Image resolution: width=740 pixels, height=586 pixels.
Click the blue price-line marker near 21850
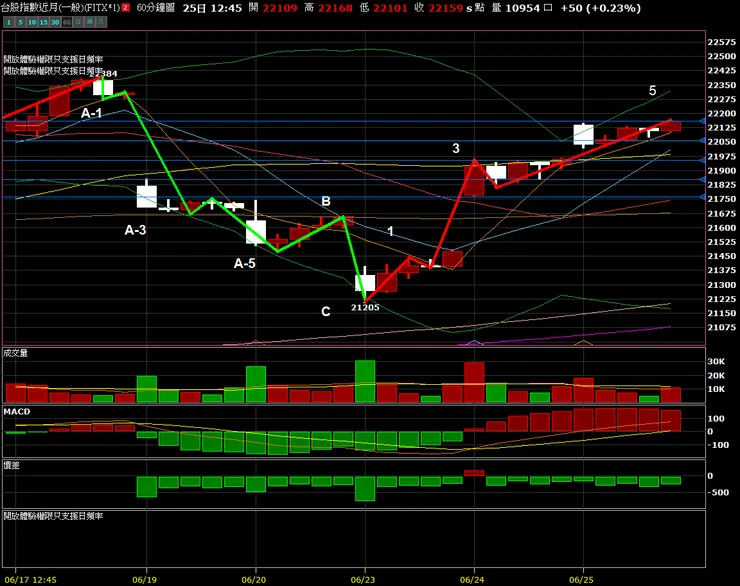coord(702,180)
